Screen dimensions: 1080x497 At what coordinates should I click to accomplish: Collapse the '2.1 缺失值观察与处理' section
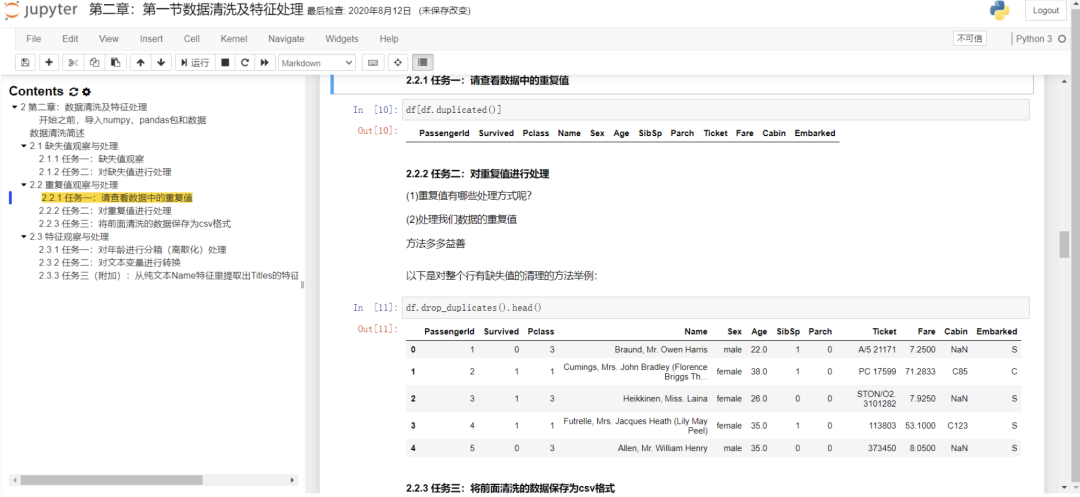23,146
